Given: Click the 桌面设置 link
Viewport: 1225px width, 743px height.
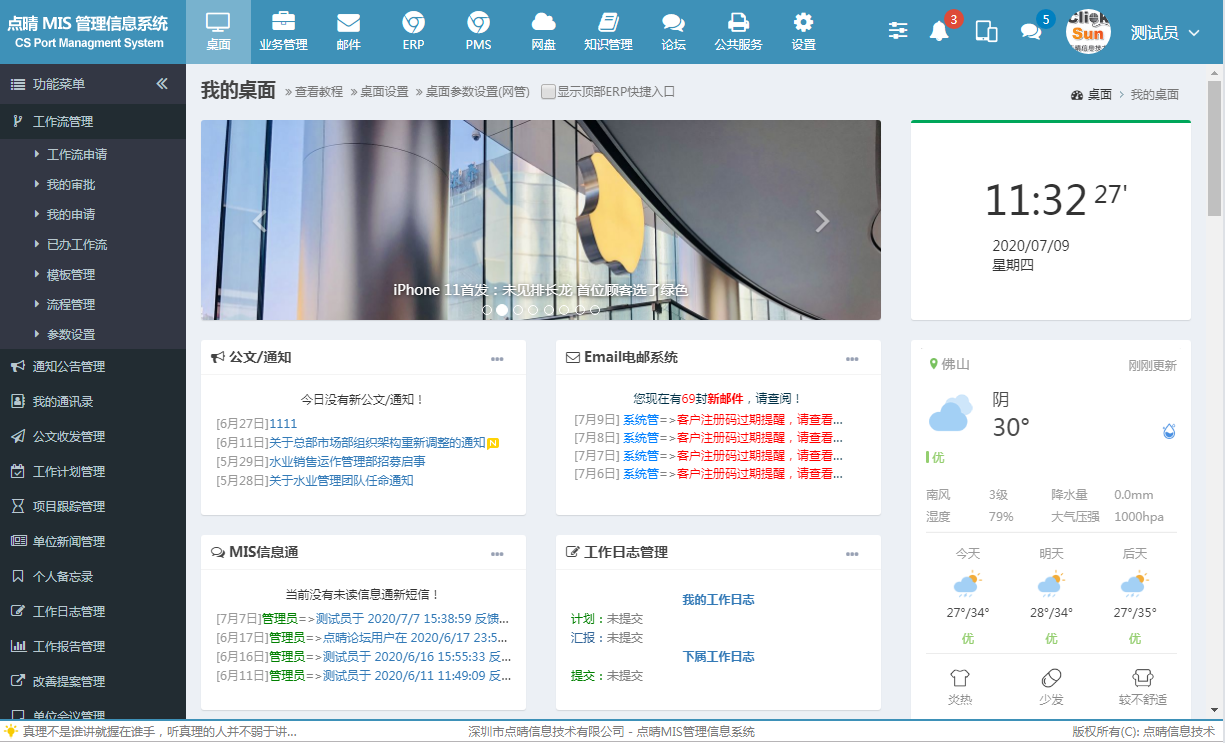Looking at the screenshot, I should tap(384, 92).
